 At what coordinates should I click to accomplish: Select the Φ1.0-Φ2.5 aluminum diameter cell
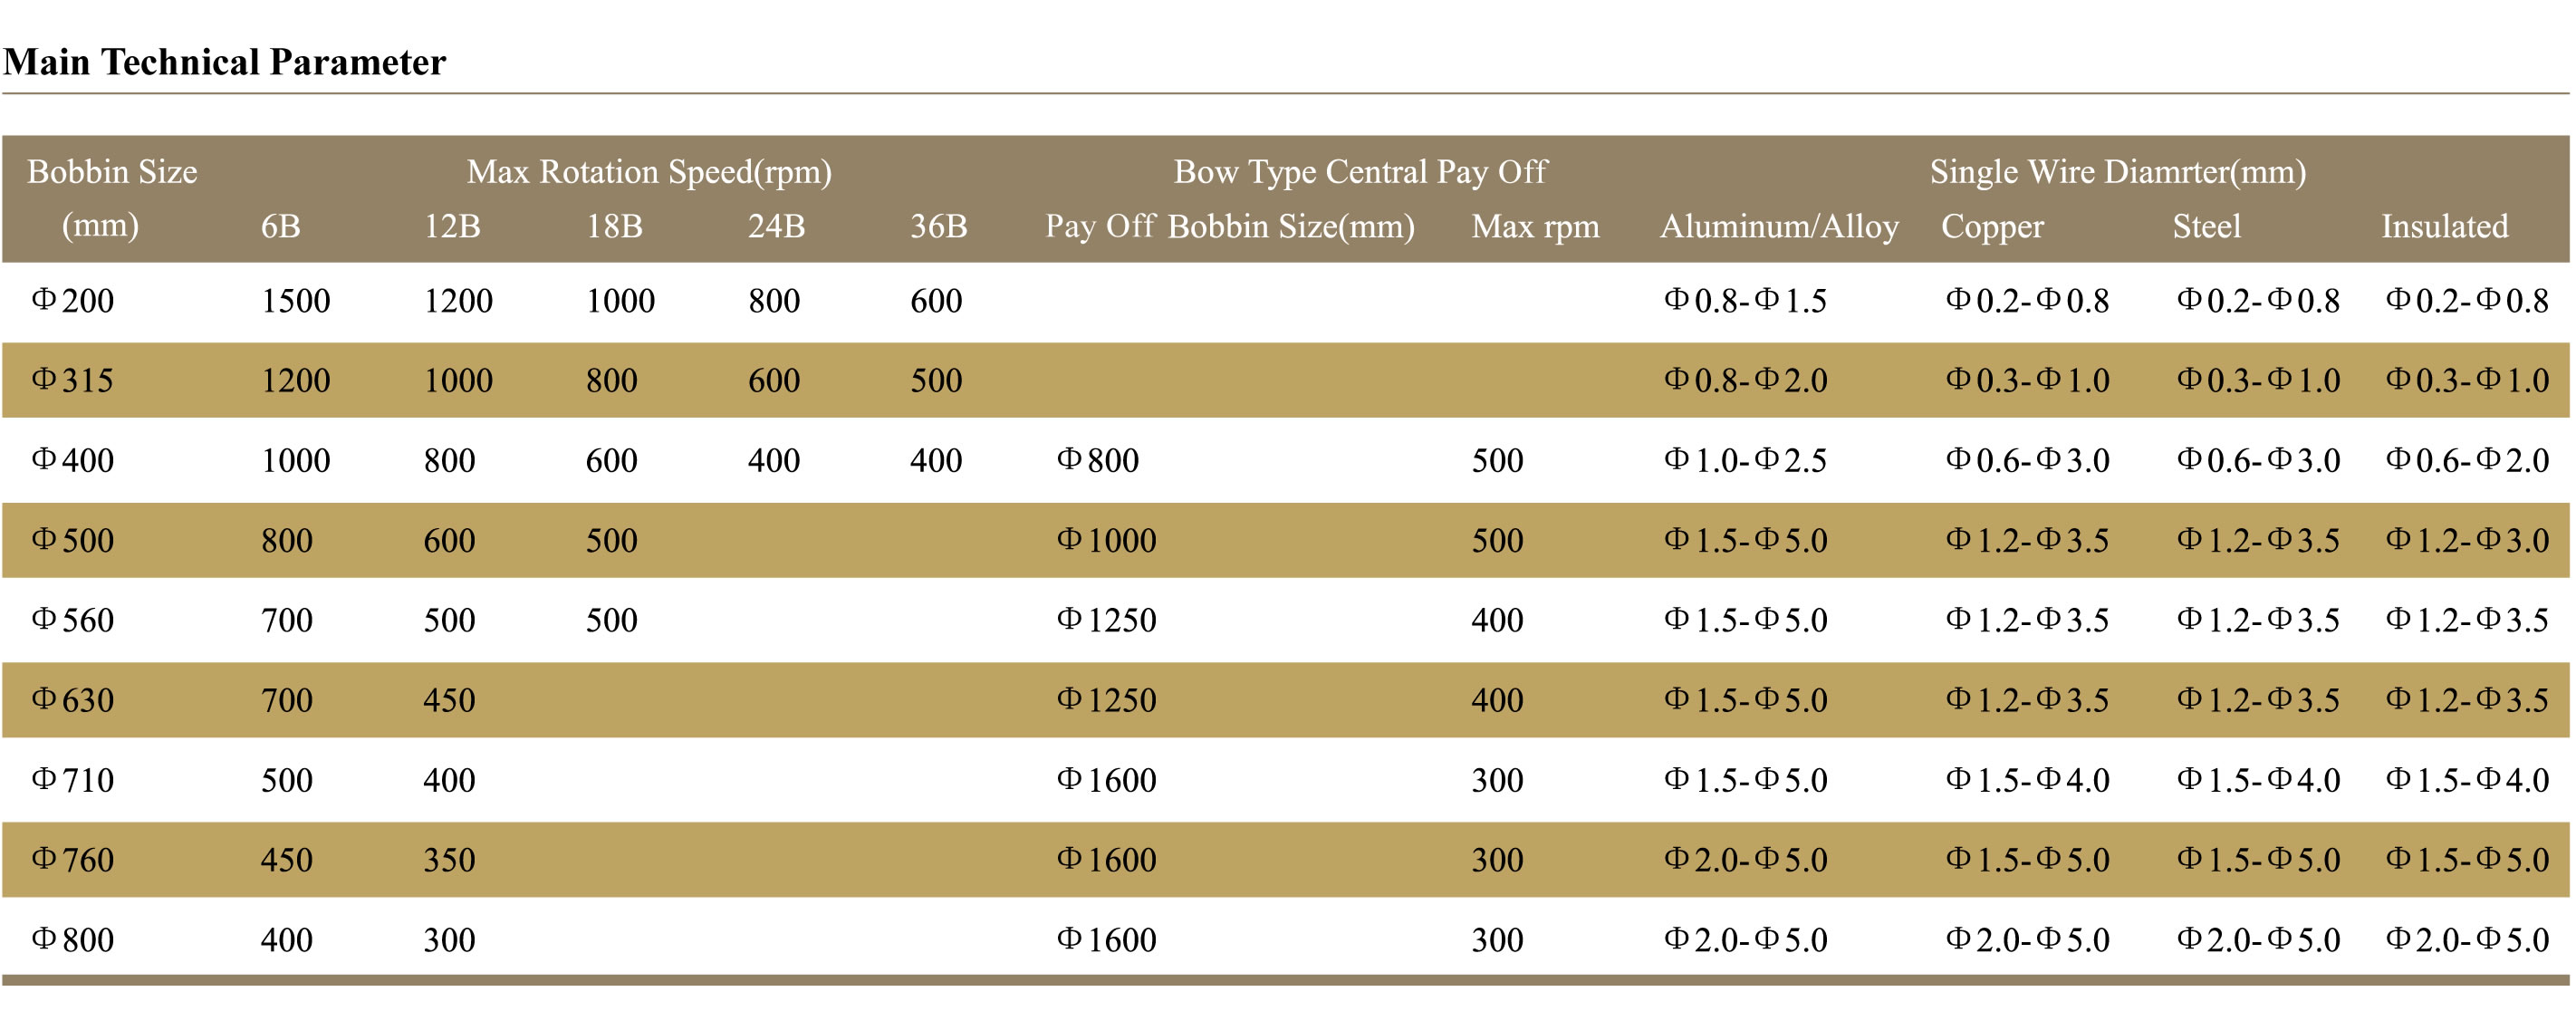click(x=1745, y=461)
